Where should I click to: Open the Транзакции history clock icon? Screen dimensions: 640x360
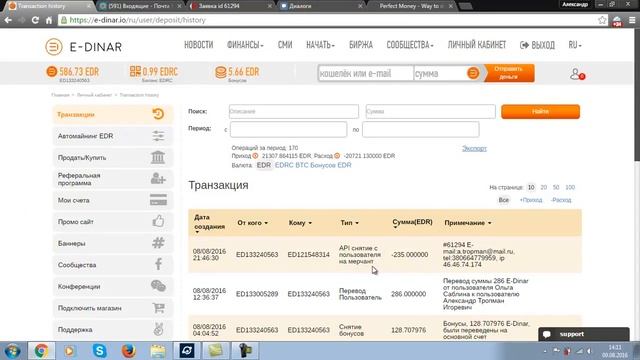click(x=158, y=114)
